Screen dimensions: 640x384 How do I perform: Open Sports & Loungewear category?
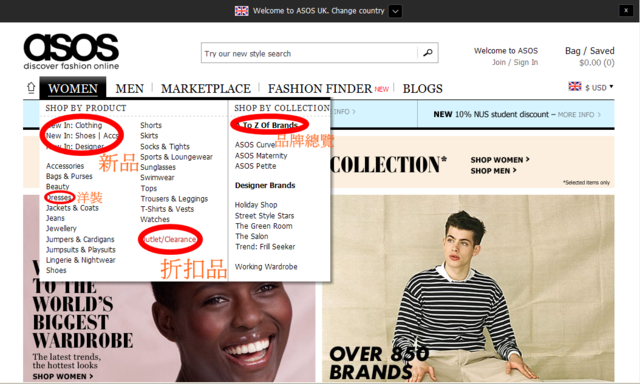176,157
